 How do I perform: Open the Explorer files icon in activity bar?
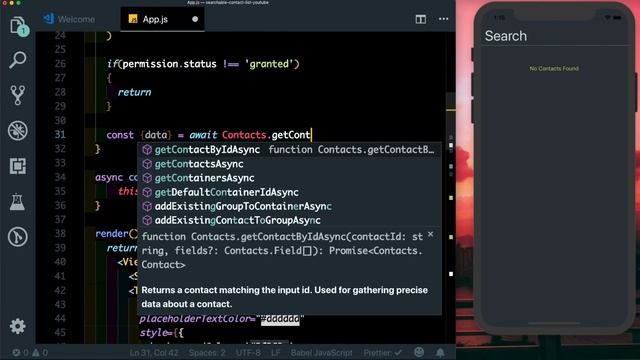(18, 26)
